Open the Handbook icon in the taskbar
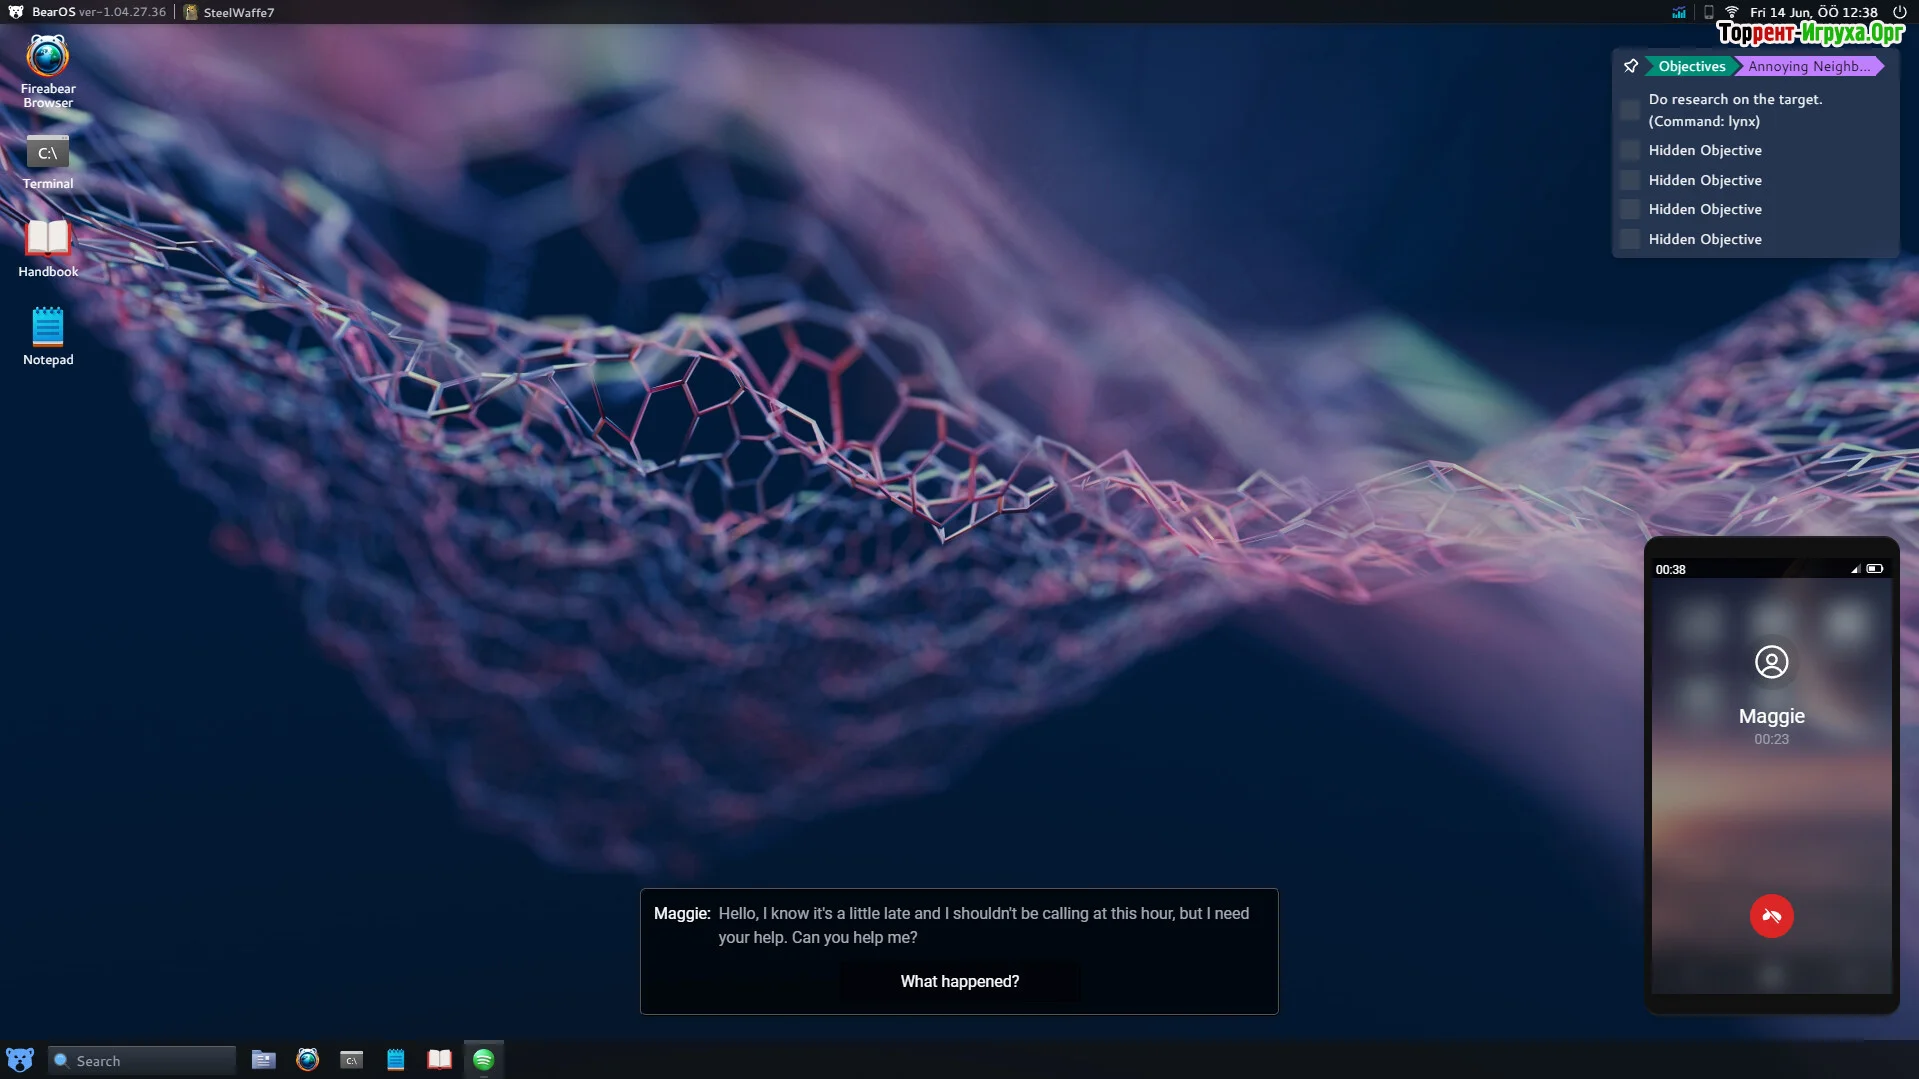This screenshot has width=1919, height=1079. click(439, 1060)
